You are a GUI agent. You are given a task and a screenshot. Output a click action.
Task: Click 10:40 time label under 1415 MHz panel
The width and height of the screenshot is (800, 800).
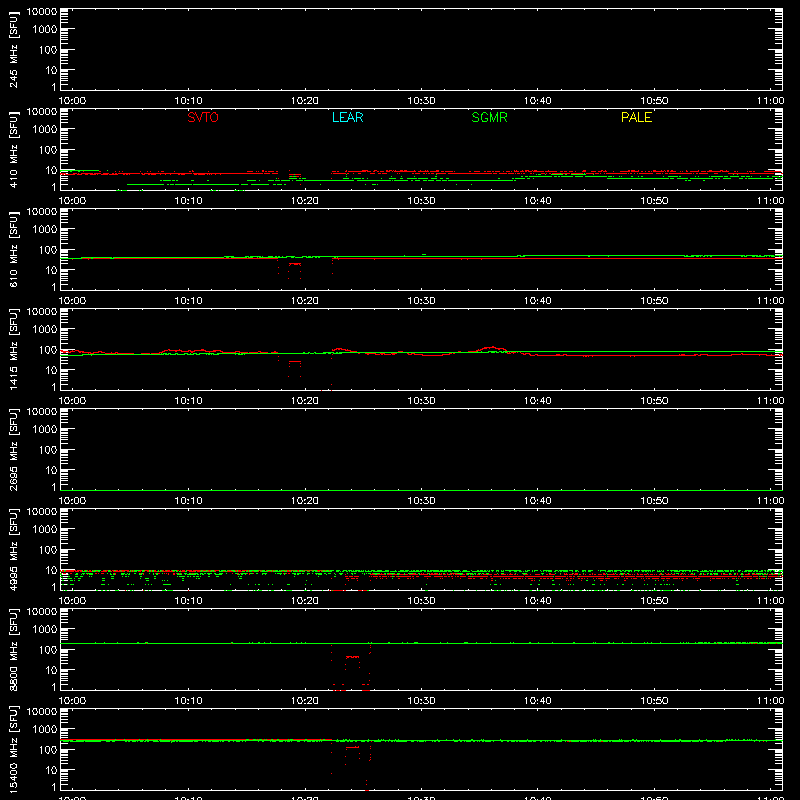pyautogui.click(x=538, y=401)
